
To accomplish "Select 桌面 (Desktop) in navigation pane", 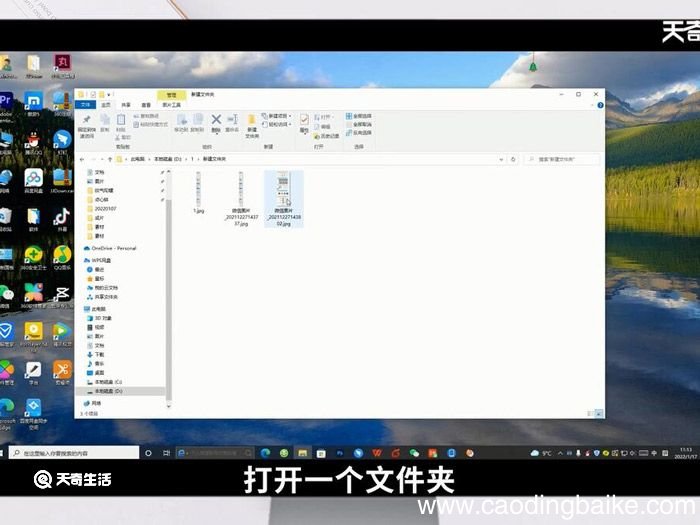I will [96, 373].
